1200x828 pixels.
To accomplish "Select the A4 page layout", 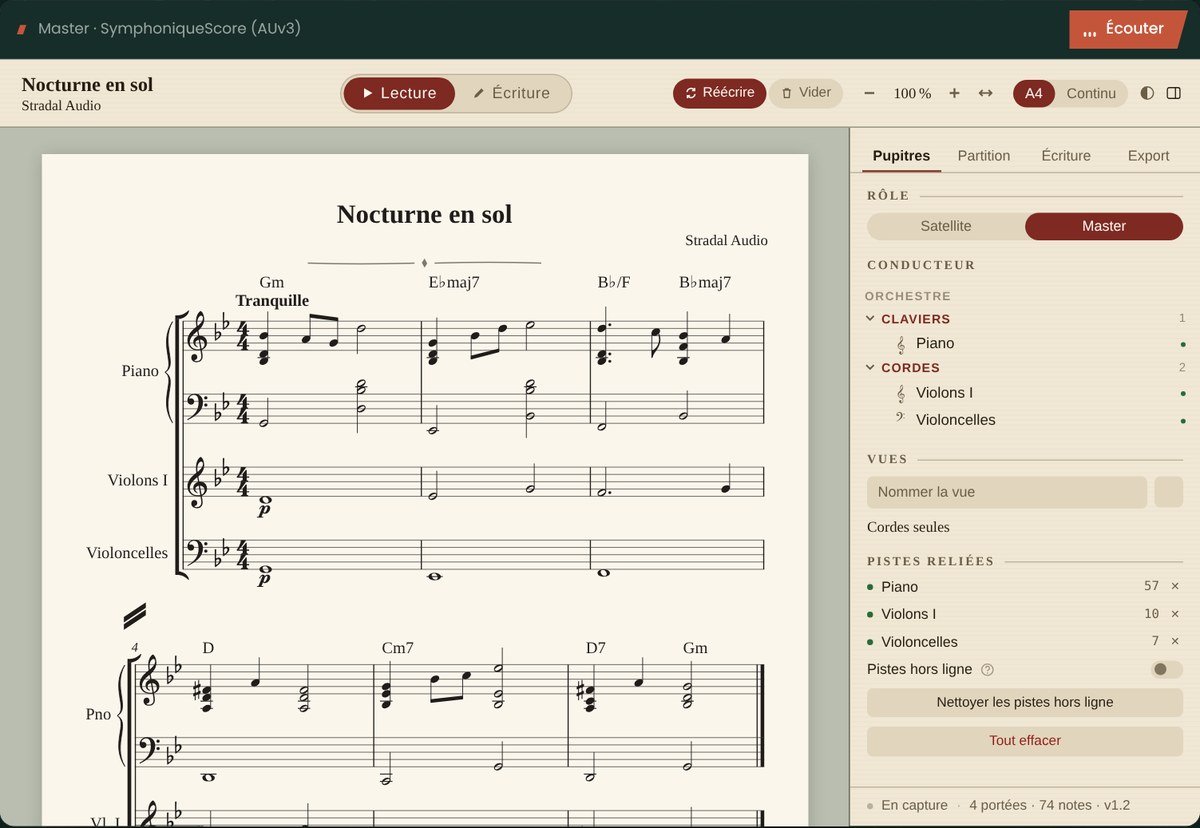I will click(1034, 93).
